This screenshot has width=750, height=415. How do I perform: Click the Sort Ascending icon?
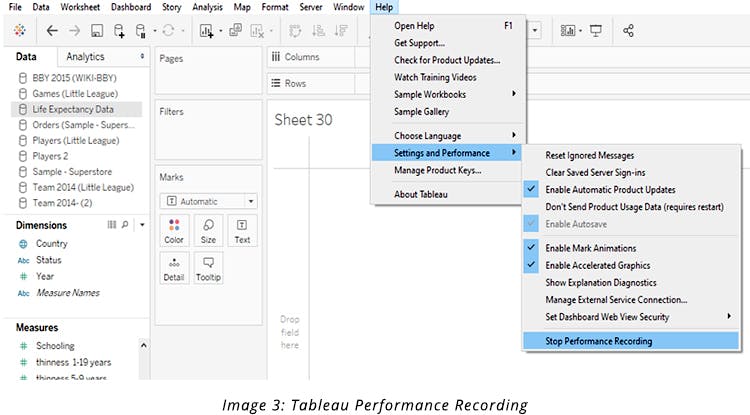click(x=318, y=31)
